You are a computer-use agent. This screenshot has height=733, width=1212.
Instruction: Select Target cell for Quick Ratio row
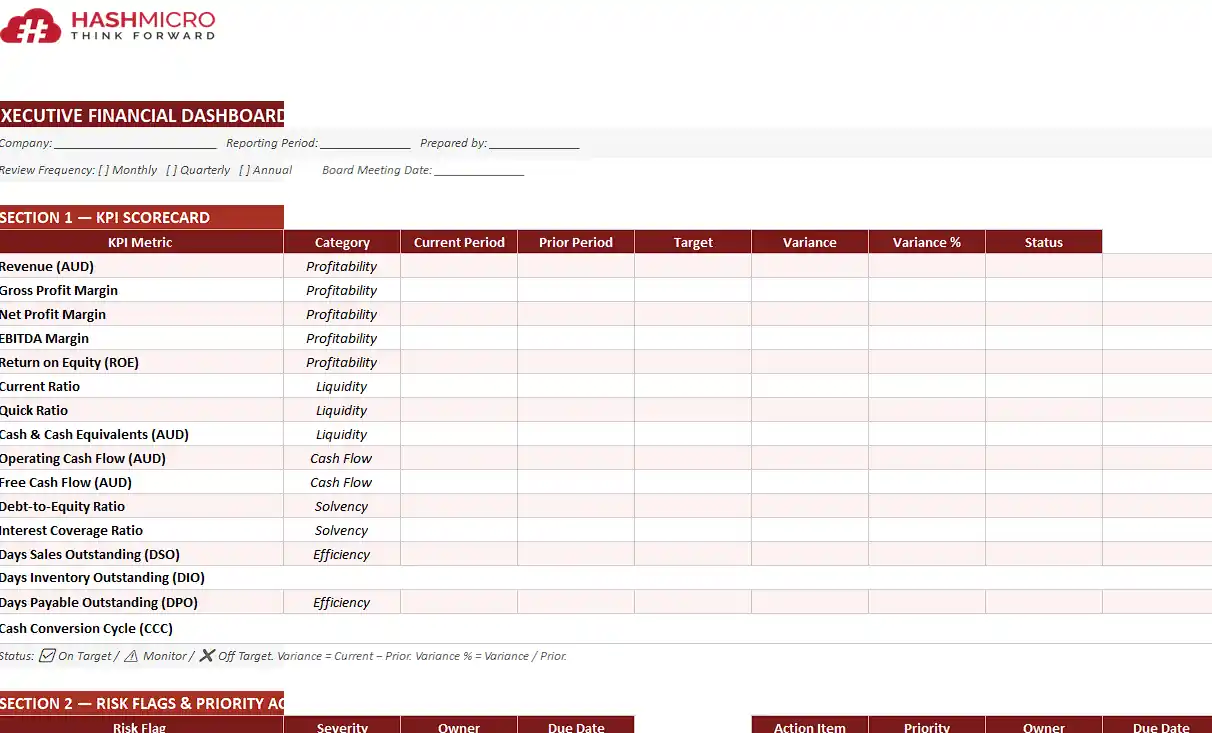(x=692, y=410)
